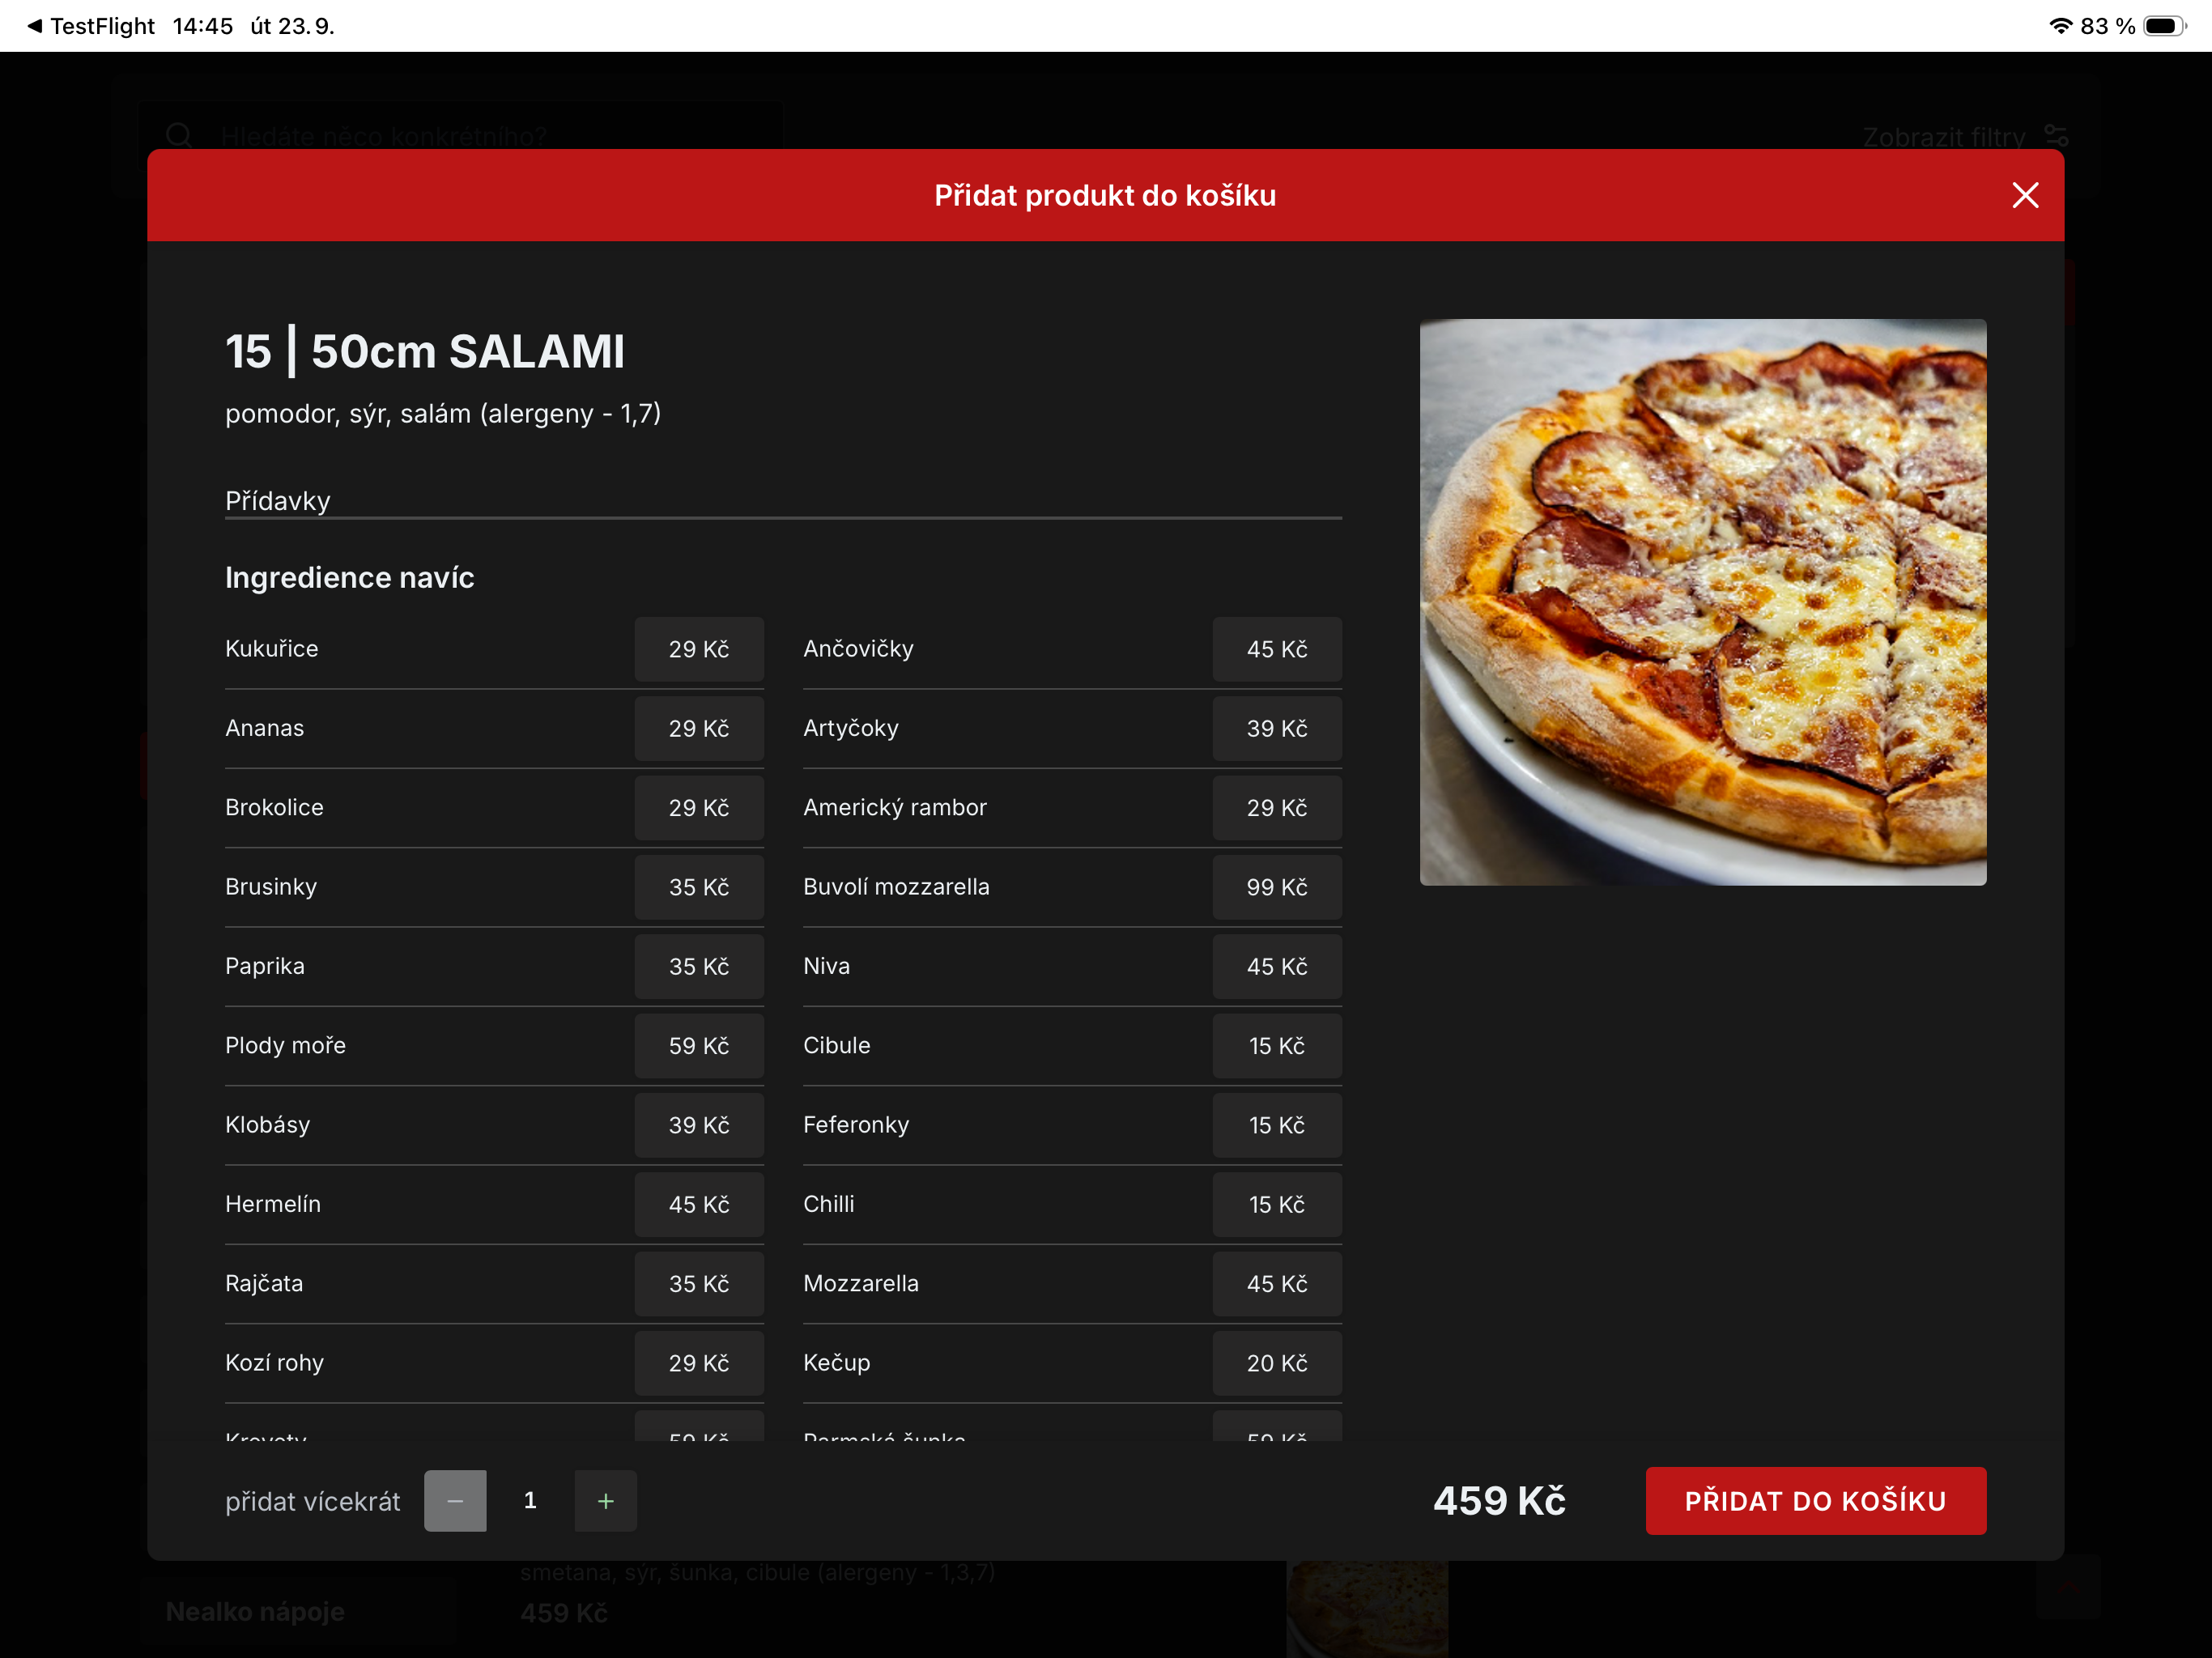Add Americký rambor for 29 Kč
This screenshot has height=1658, width=2212.
coord(1277,807)
